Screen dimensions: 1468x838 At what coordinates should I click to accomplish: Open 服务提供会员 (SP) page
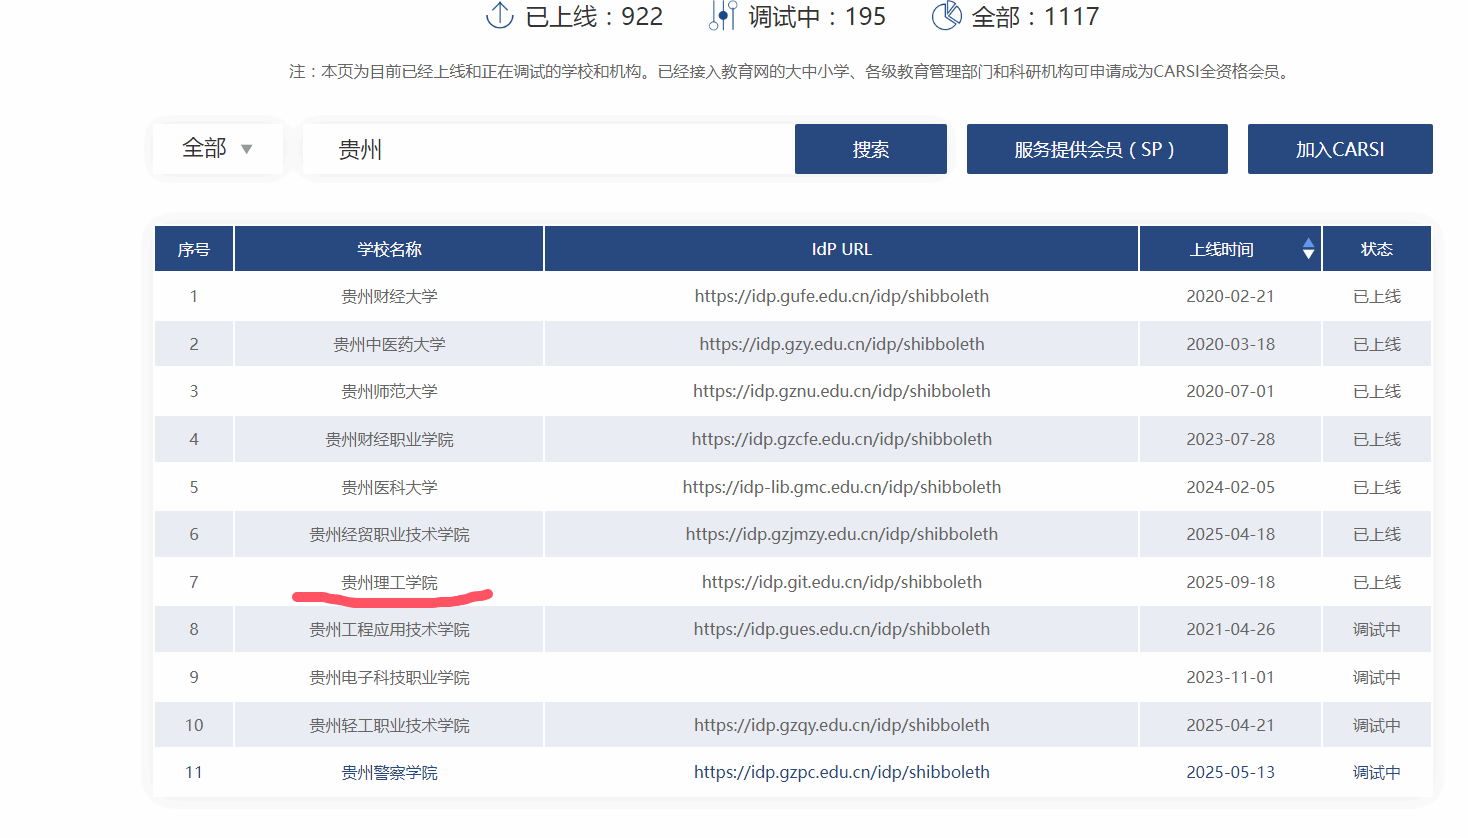point(1096,149)
